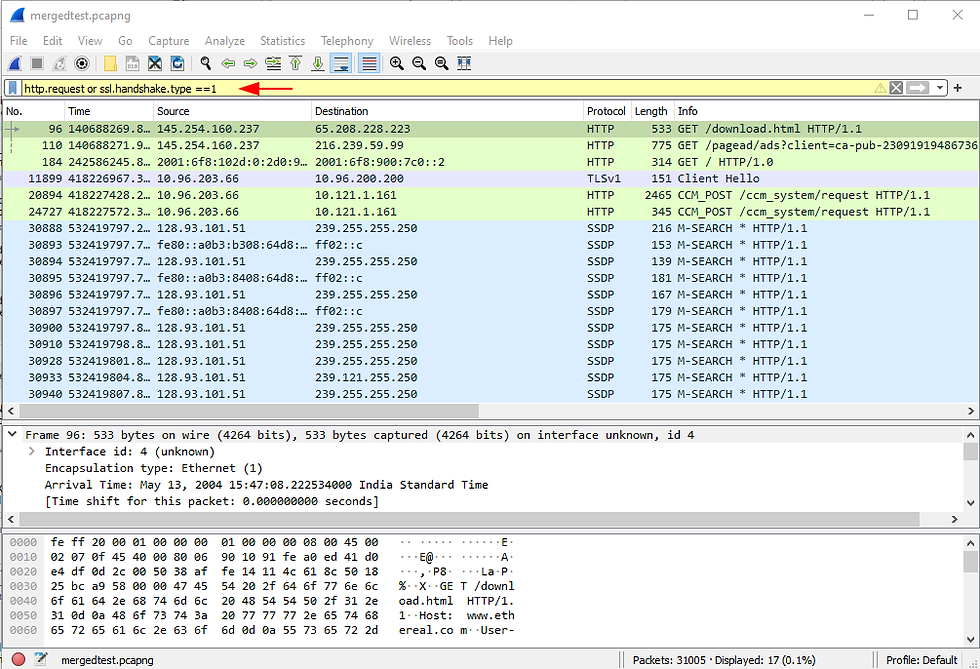Reload this capture file icon

coord(178,63)
